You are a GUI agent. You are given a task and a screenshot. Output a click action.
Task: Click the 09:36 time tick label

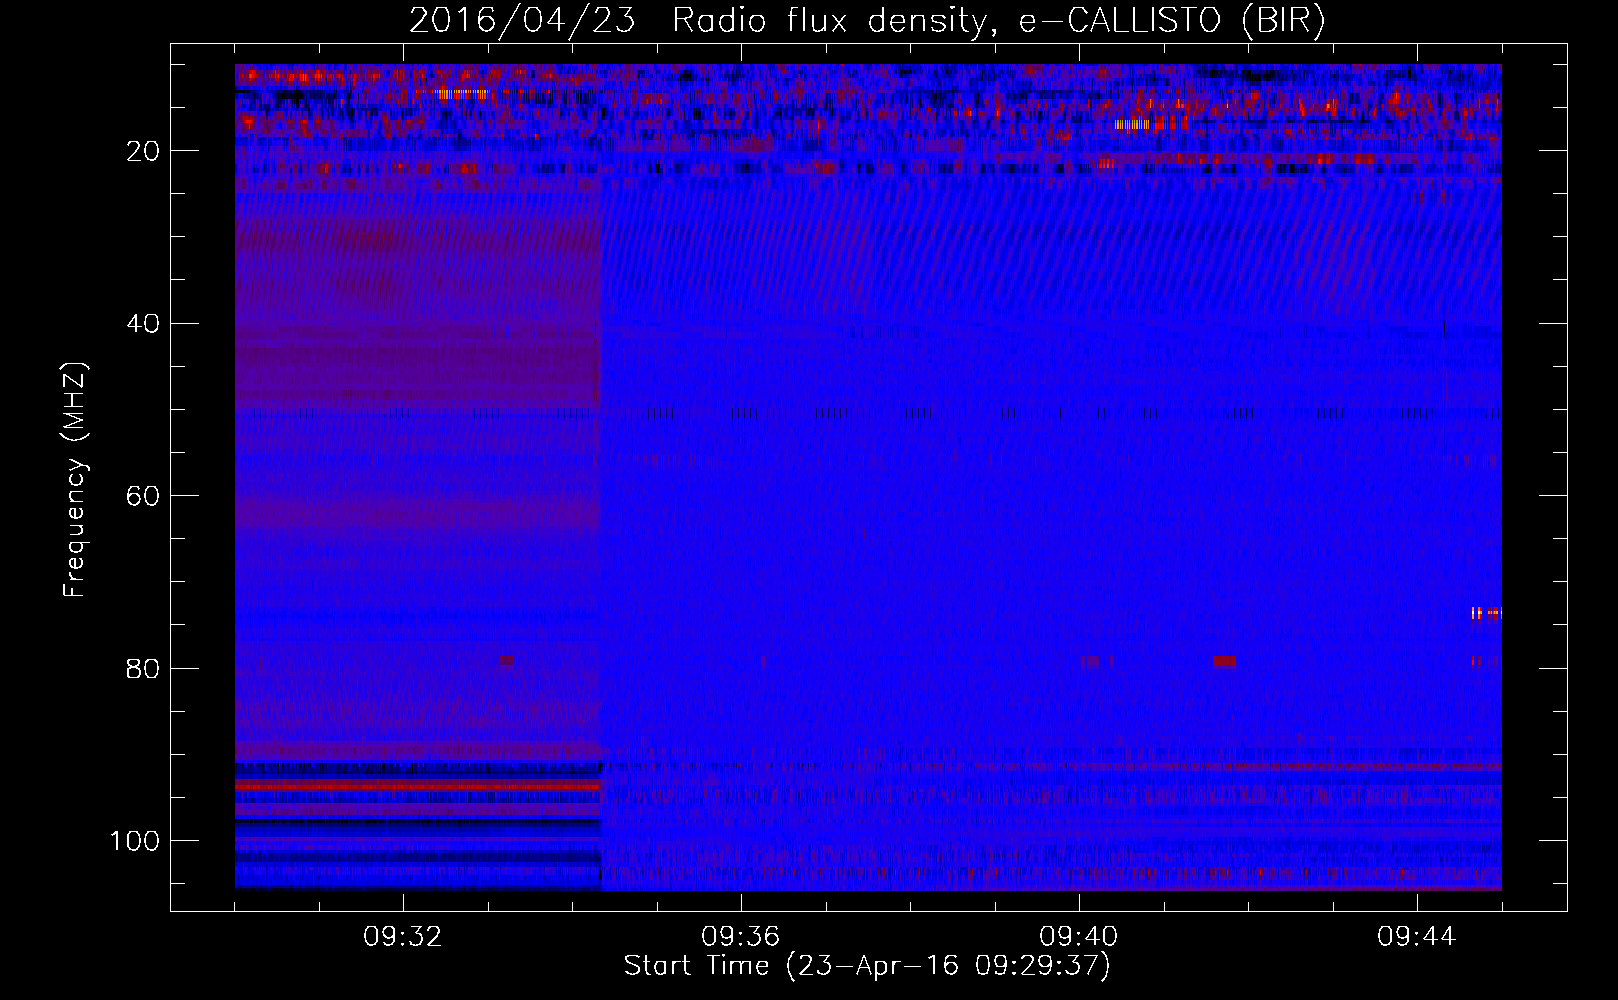[741, 937]
